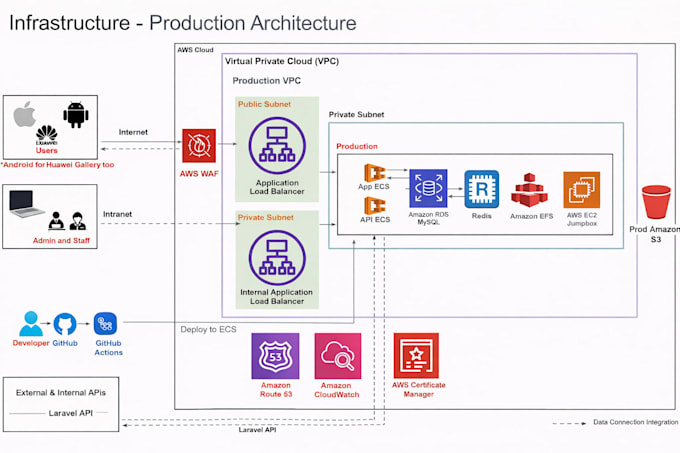The height and width of the screenshot is (453, 680).
Task: Click the Apple logo in Users box
Action: (24, 114)
